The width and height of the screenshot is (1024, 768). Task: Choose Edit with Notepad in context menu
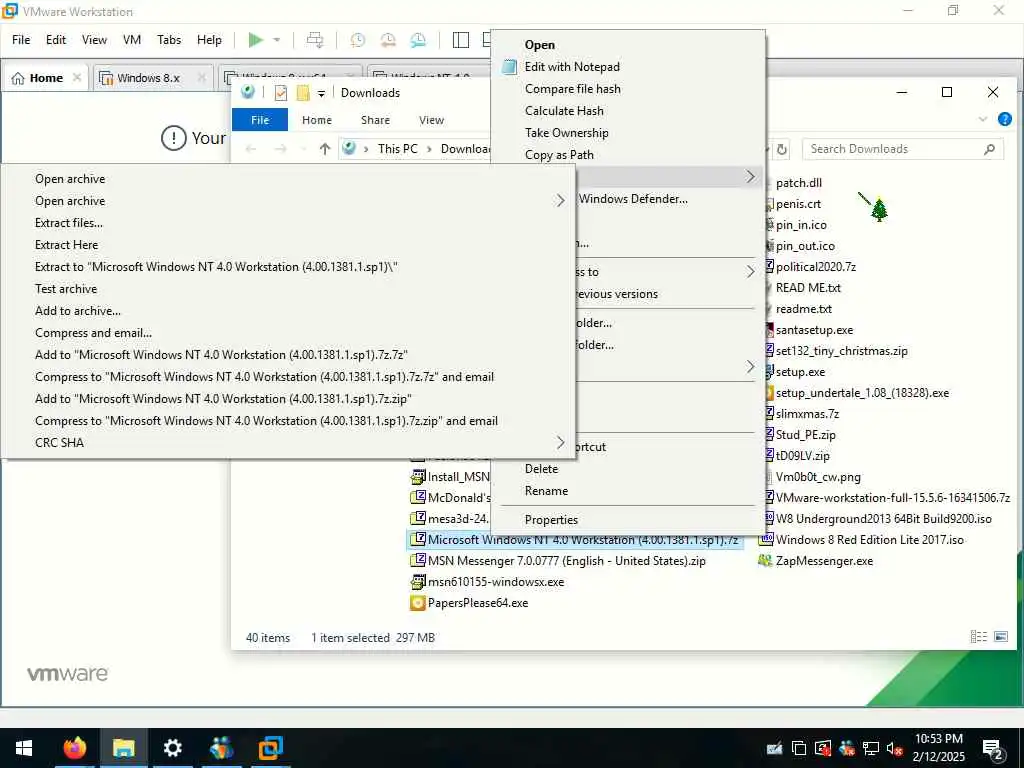(572, 67)
